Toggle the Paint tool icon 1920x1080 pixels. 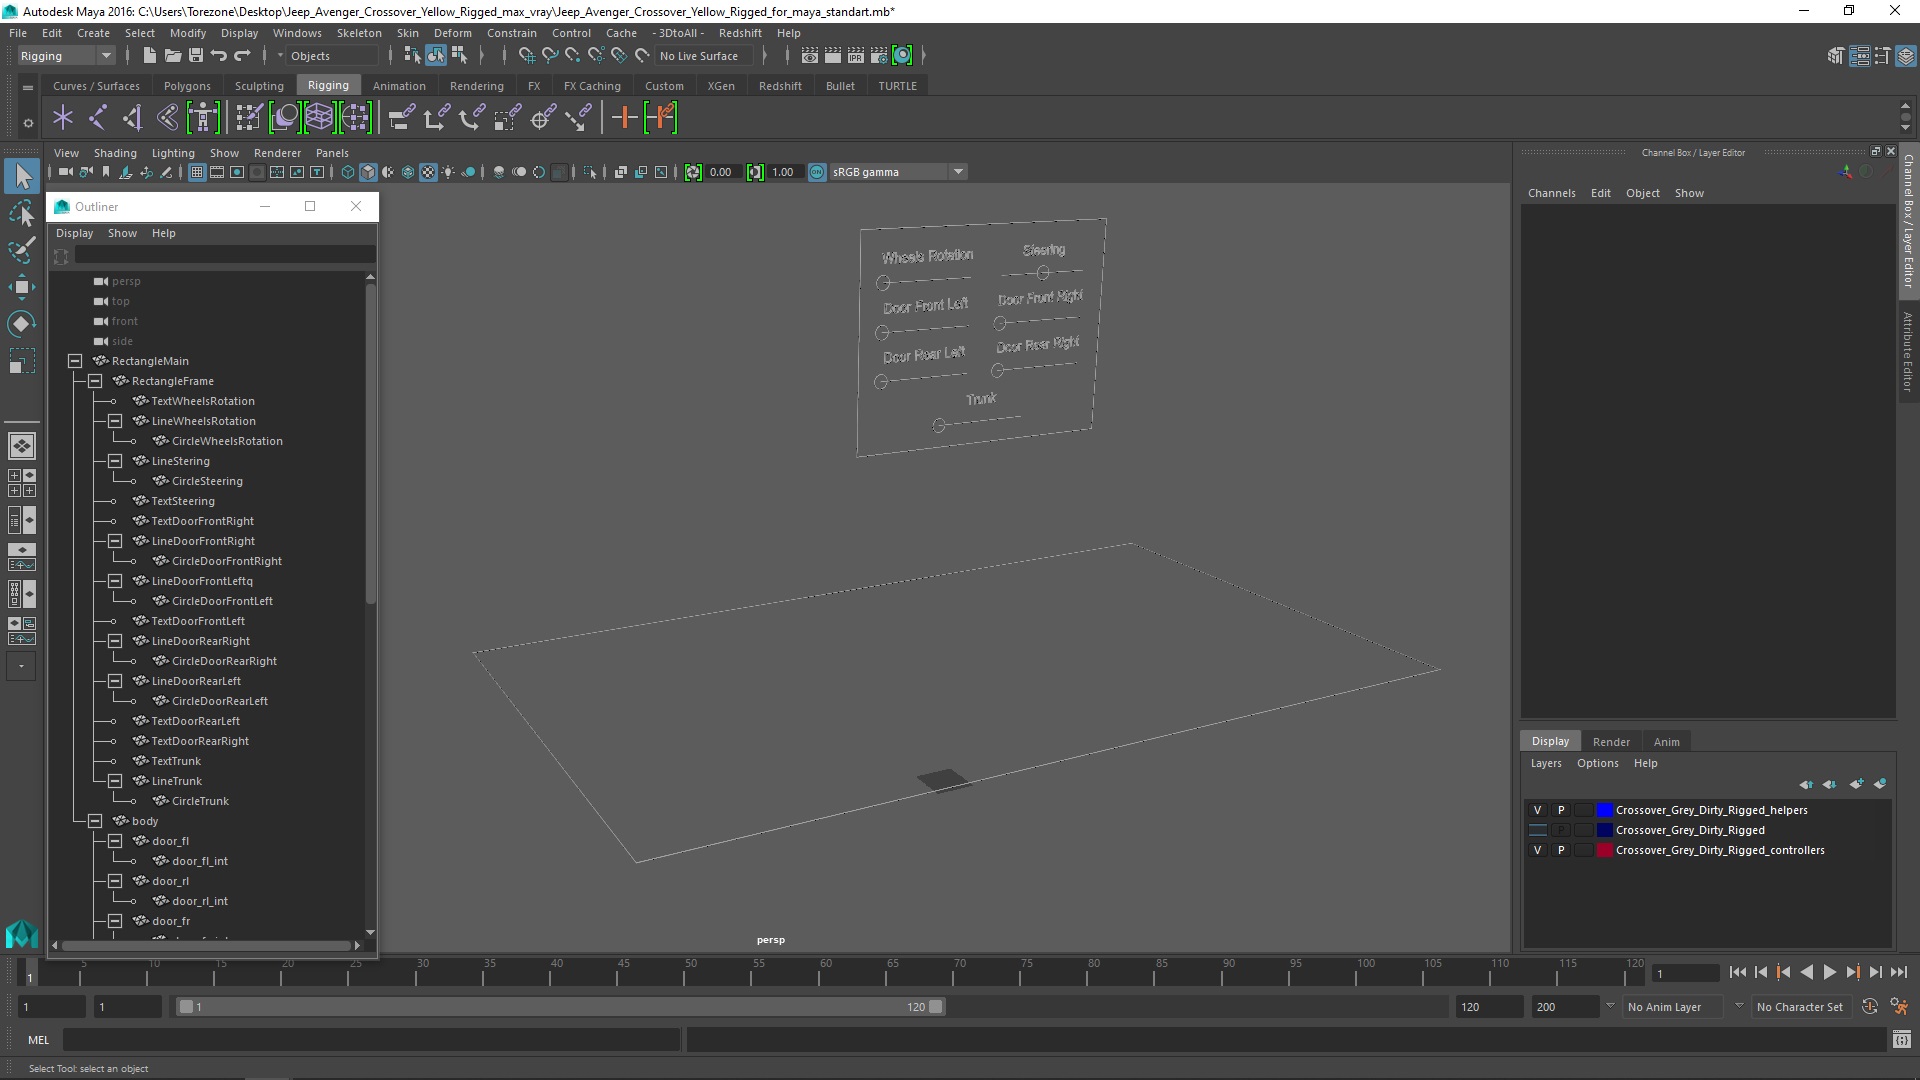point(21,249)
